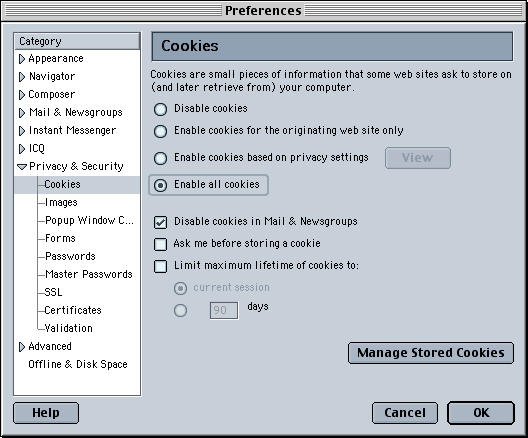The height and width of the screenshot is (438, 528).
Task: Expand the Navigator category triangle
Action: 22,77
